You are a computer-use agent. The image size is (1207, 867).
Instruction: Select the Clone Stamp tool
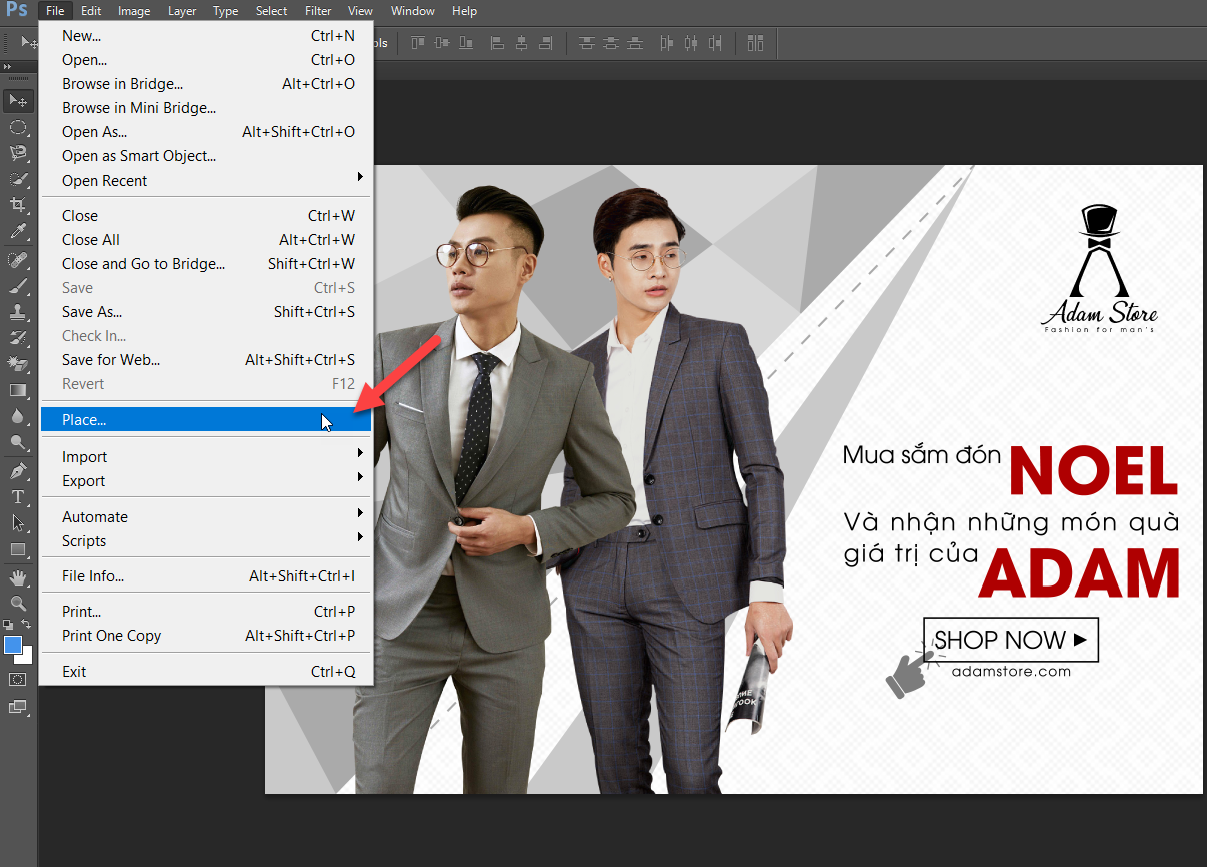tap(18, 311)
